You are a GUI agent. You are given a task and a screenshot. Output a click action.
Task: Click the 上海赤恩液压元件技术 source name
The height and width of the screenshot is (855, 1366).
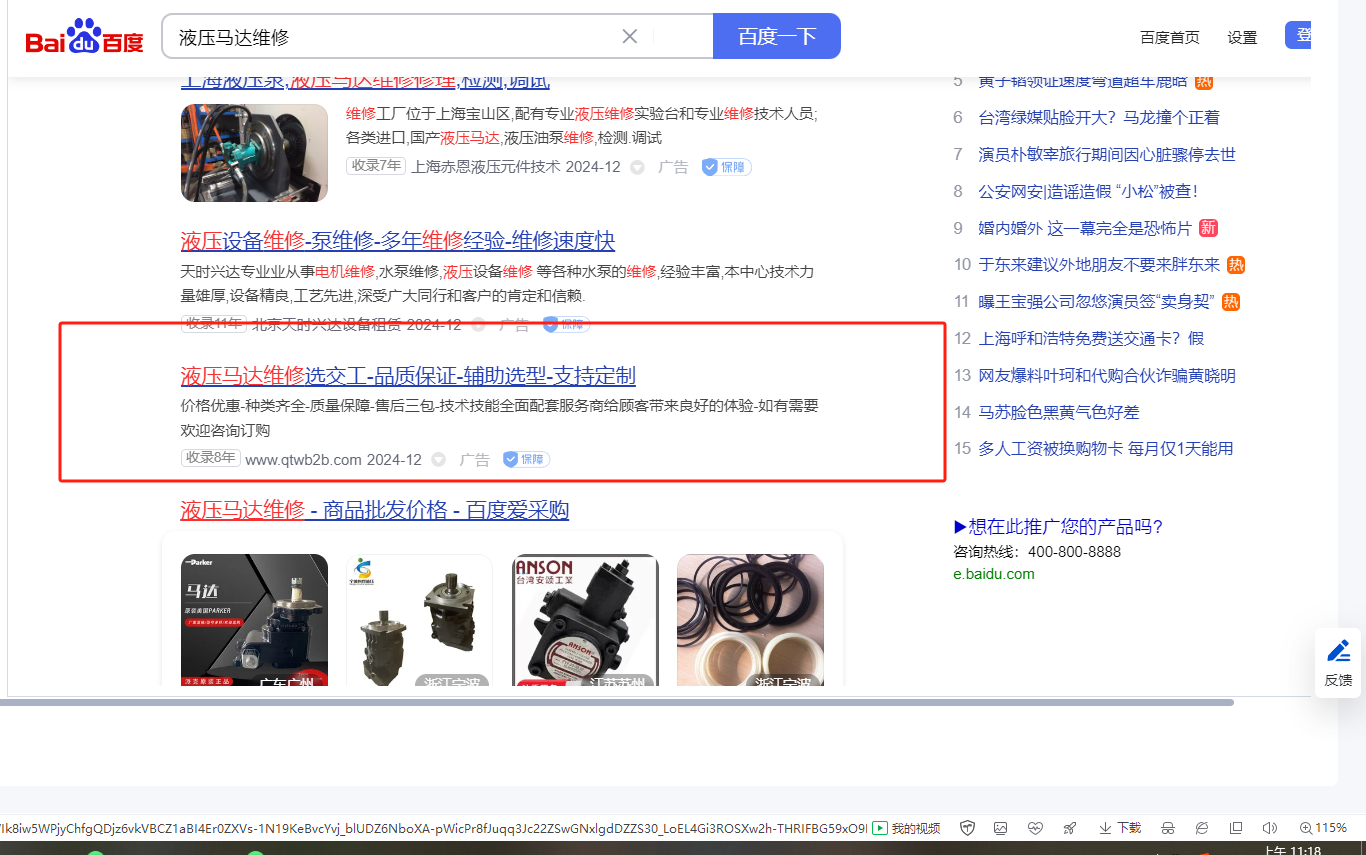click(x=486, y=167)
